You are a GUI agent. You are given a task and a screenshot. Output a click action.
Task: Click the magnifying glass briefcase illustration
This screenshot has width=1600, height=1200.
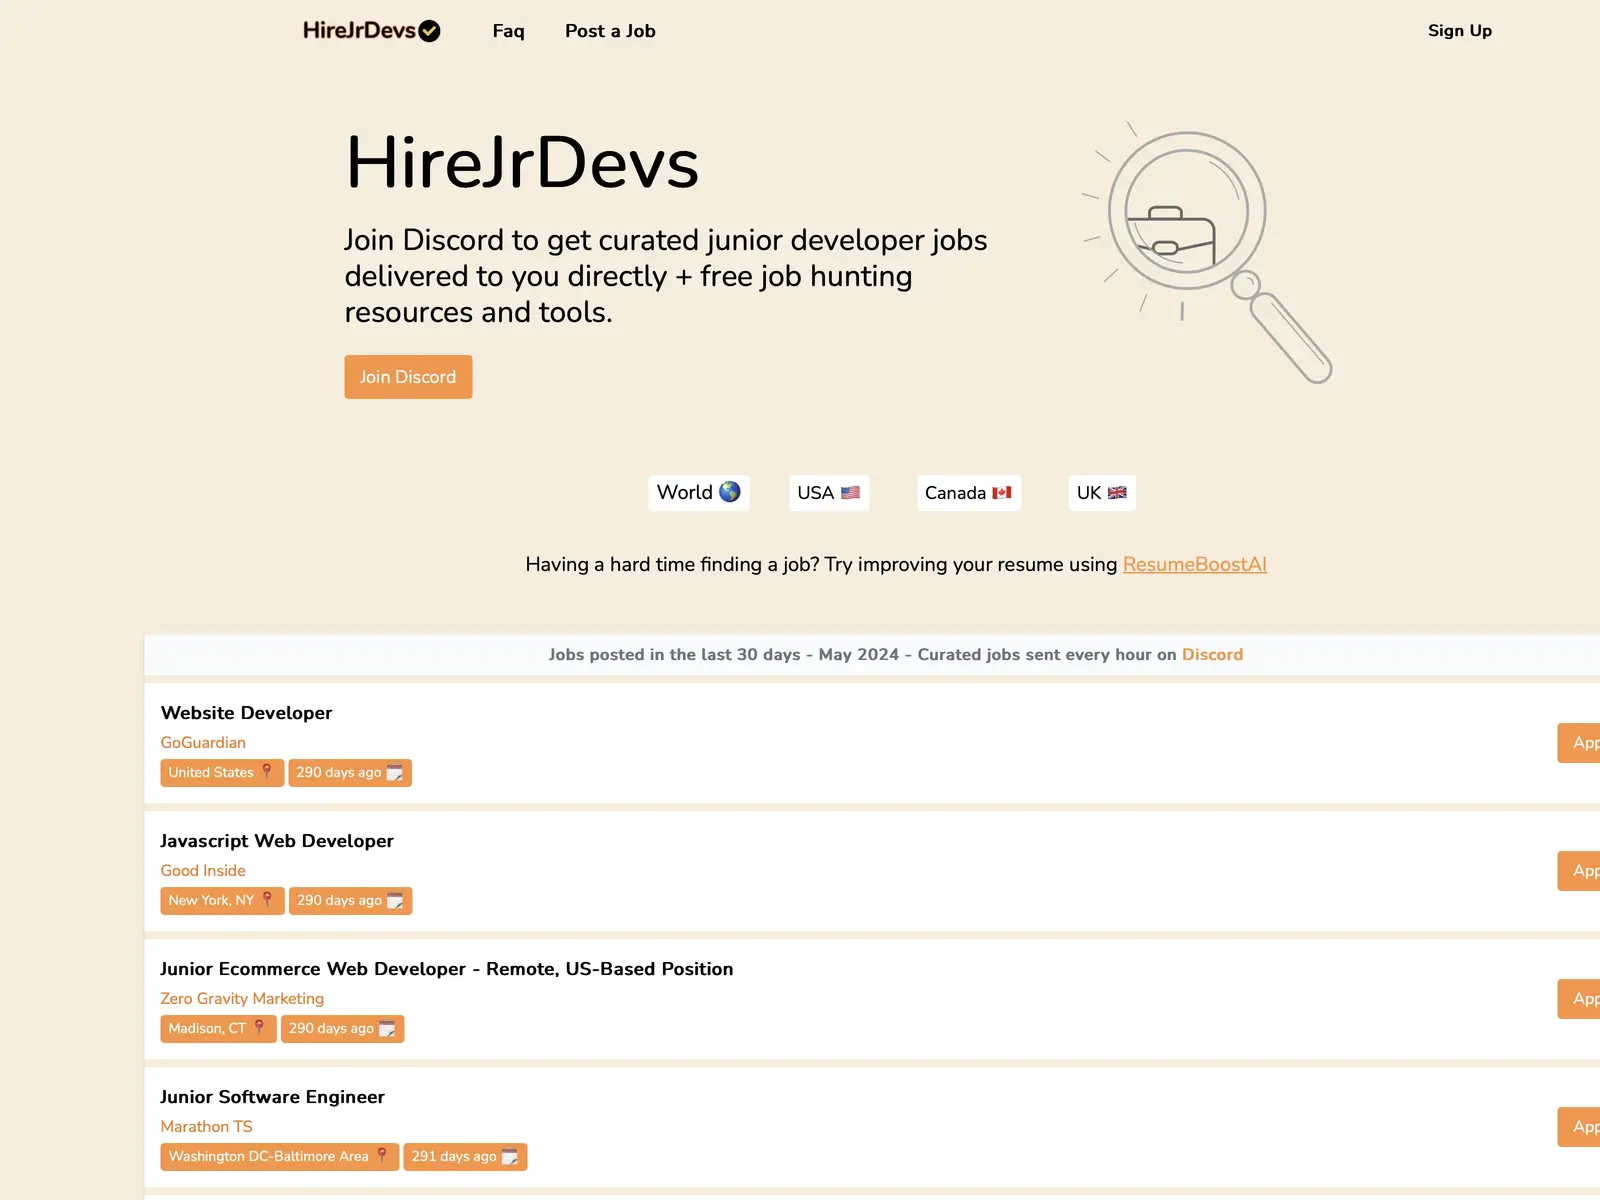1208,251
